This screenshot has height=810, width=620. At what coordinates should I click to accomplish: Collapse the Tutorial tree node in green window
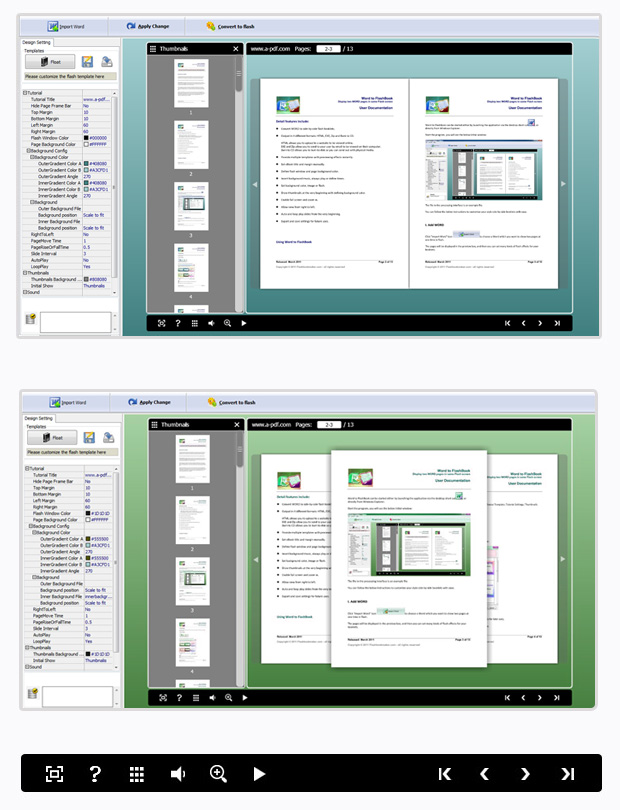27,469
